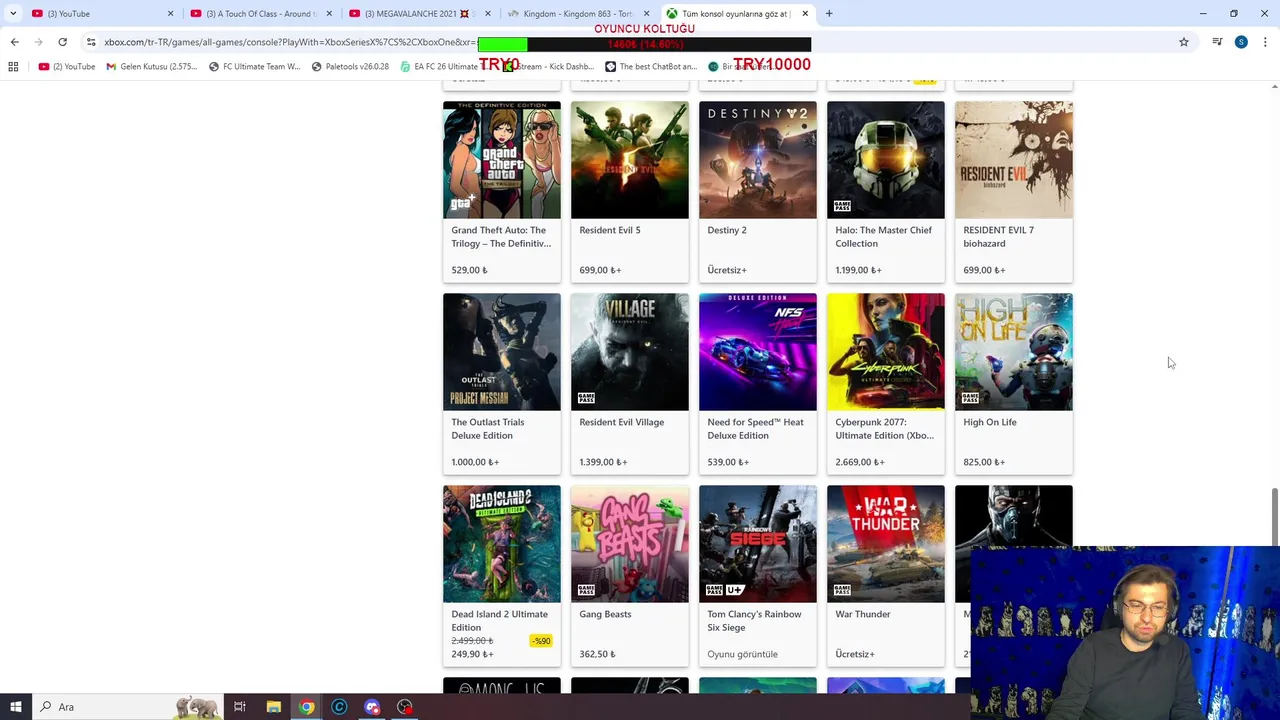The width and height of the screenshot is (1280, 720).
Task: Open the Chrome profile avatar
Action: [x=1241, y=42]
